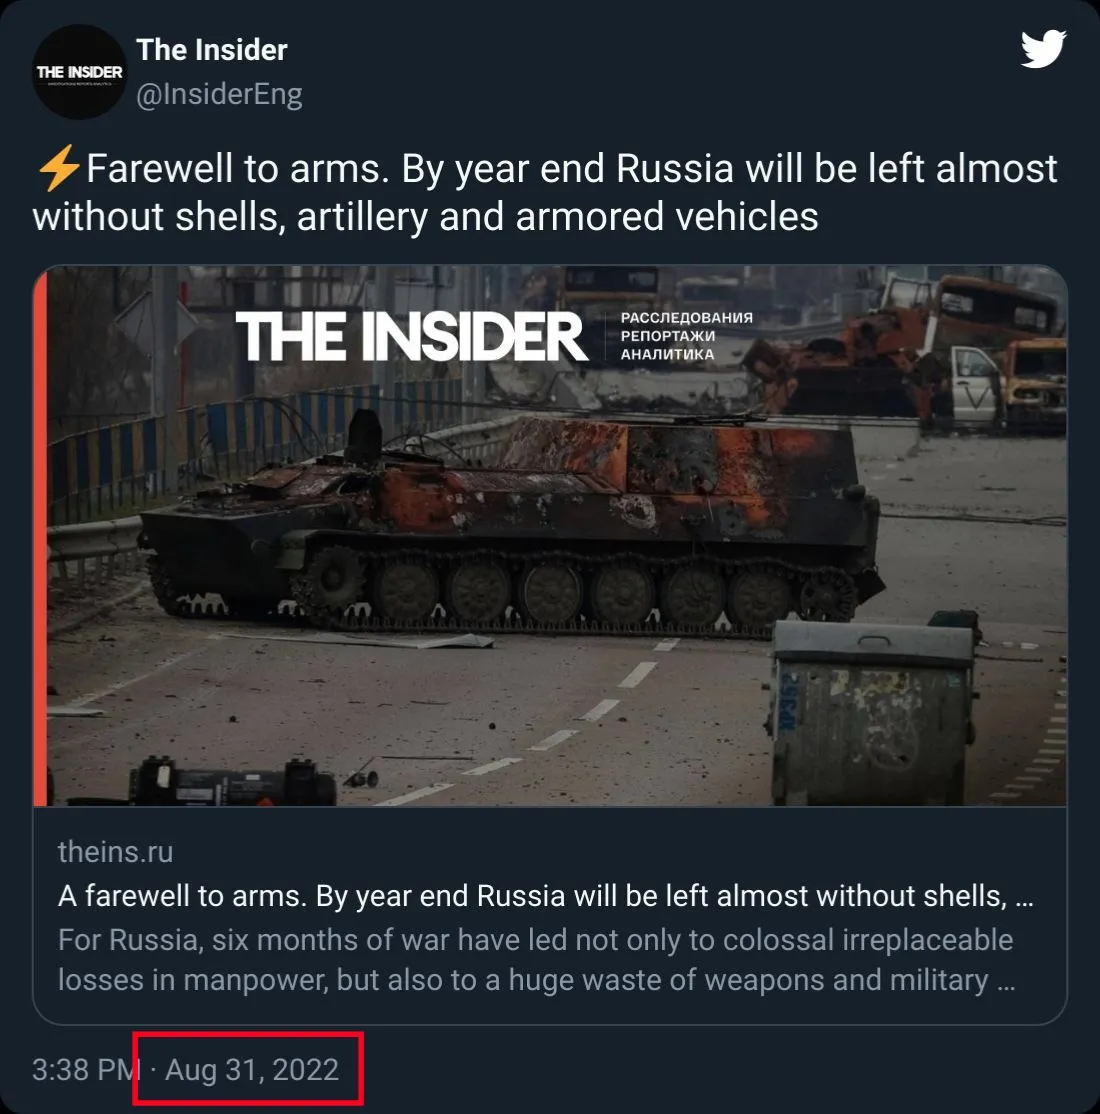Open the card headline A farewell to arms

[x=545, y=896]
